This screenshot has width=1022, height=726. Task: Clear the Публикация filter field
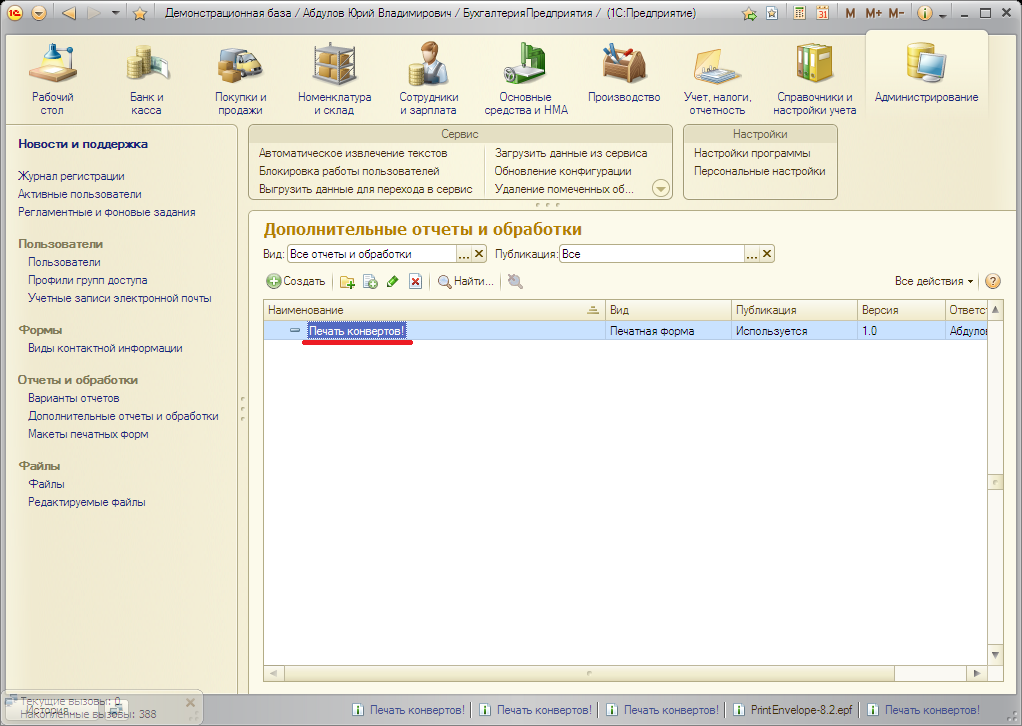(x=767, y=254)
